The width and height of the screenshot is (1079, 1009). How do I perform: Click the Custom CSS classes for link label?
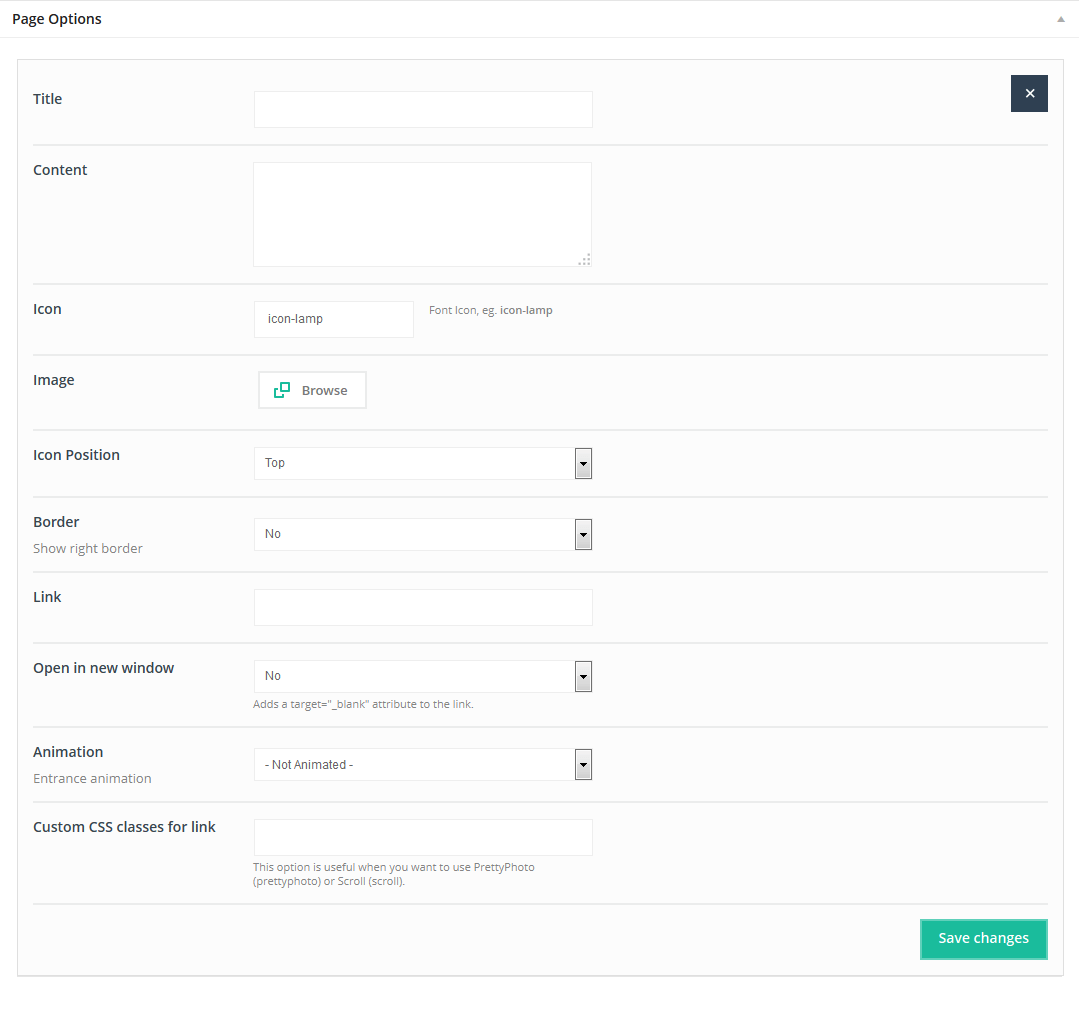(124, 827)
